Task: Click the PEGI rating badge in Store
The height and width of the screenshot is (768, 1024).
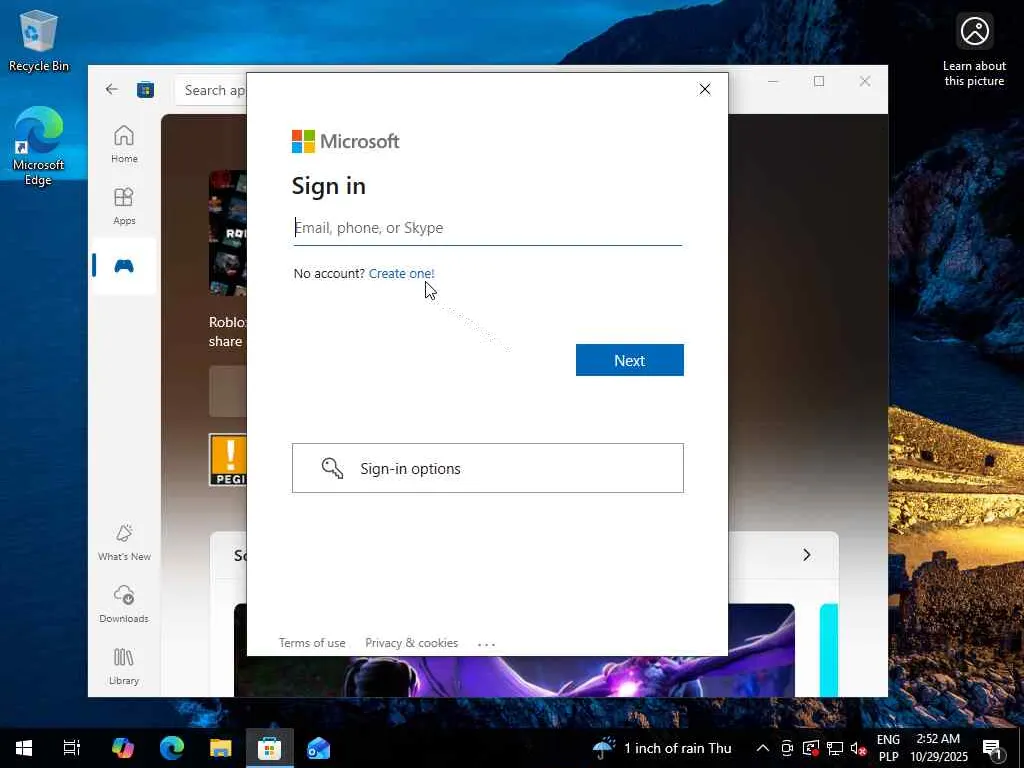Action: tap(228, 460)
